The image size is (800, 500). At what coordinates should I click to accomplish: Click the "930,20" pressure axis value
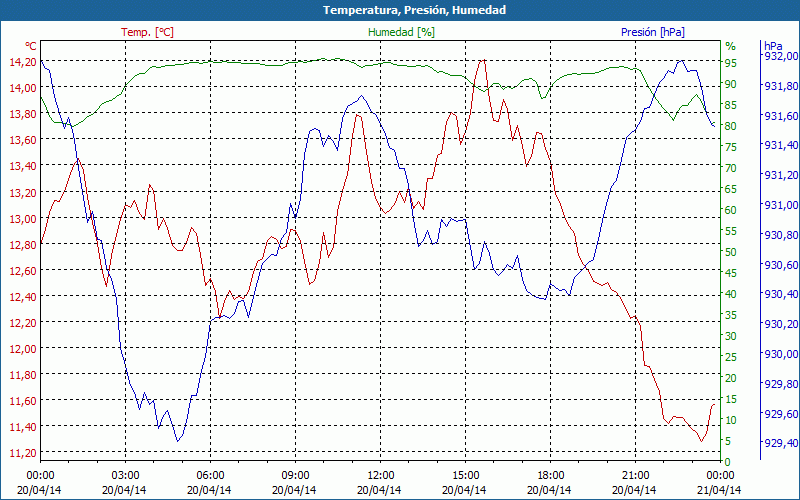click(x=779, y=324)
